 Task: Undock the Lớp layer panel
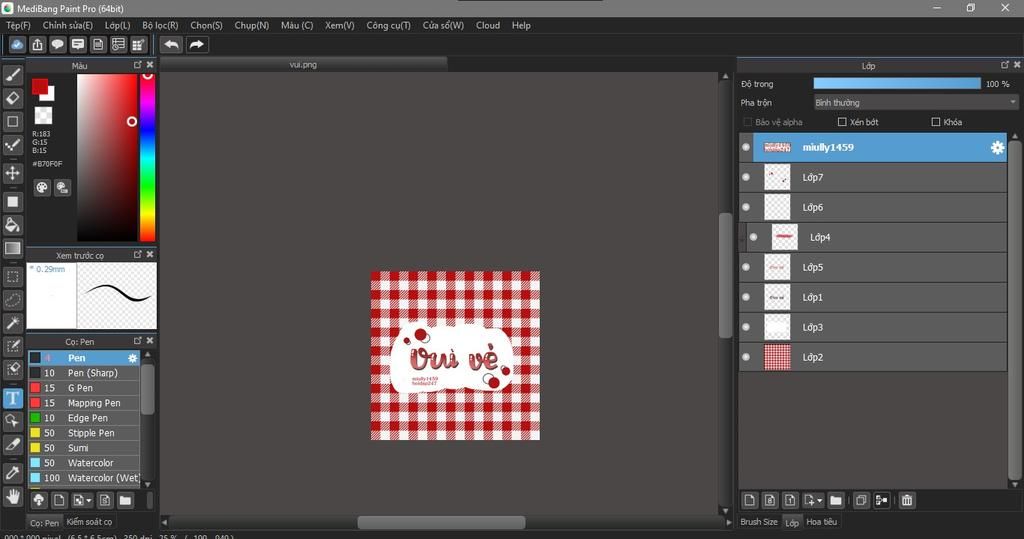pyautogui.click(x=1004, y=65)
